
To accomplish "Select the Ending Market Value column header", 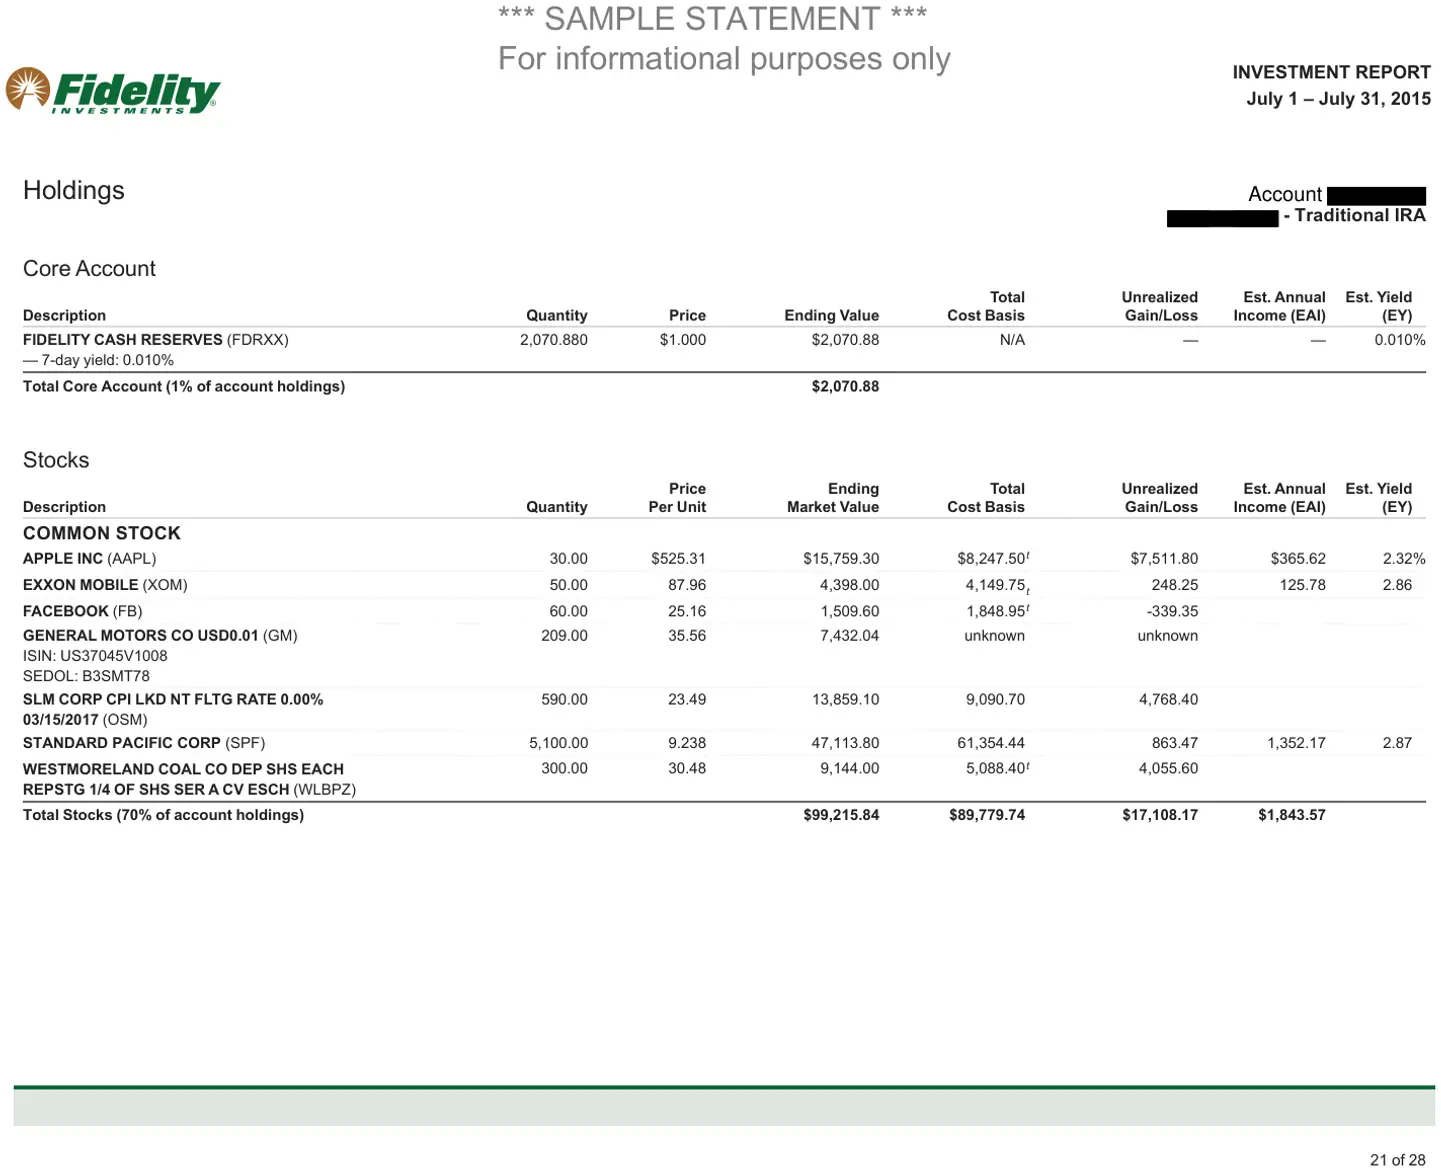I will tap(833, 498).
